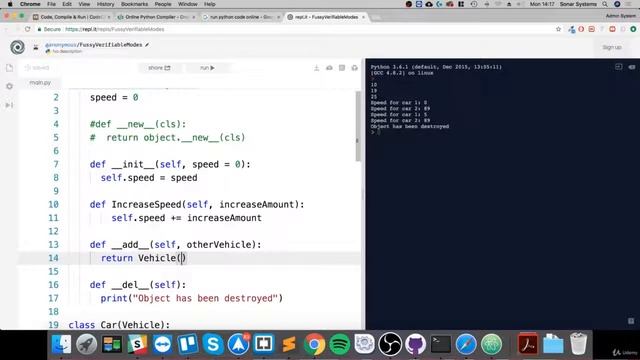The height and width of the screenshot is (360, 640).
Task: Click the editor vertical scrollbar
Action: tap(358, 127)
